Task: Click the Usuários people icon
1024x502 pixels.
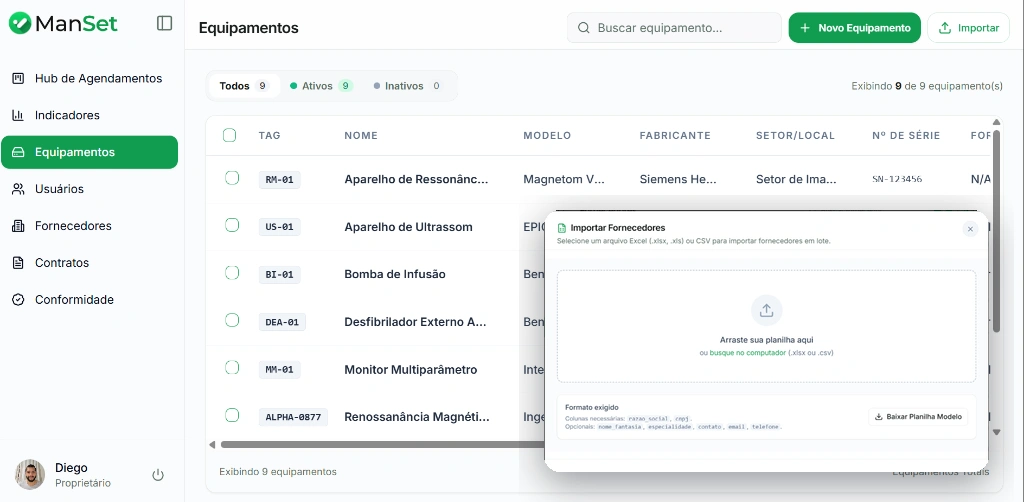Action: 18,189
